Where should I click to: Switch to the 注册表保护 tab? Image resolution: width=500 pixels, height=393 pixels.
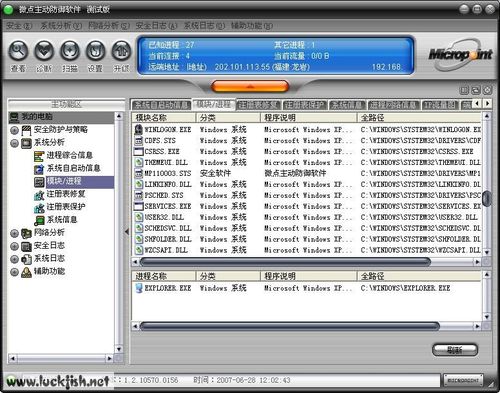coord(305,105)
